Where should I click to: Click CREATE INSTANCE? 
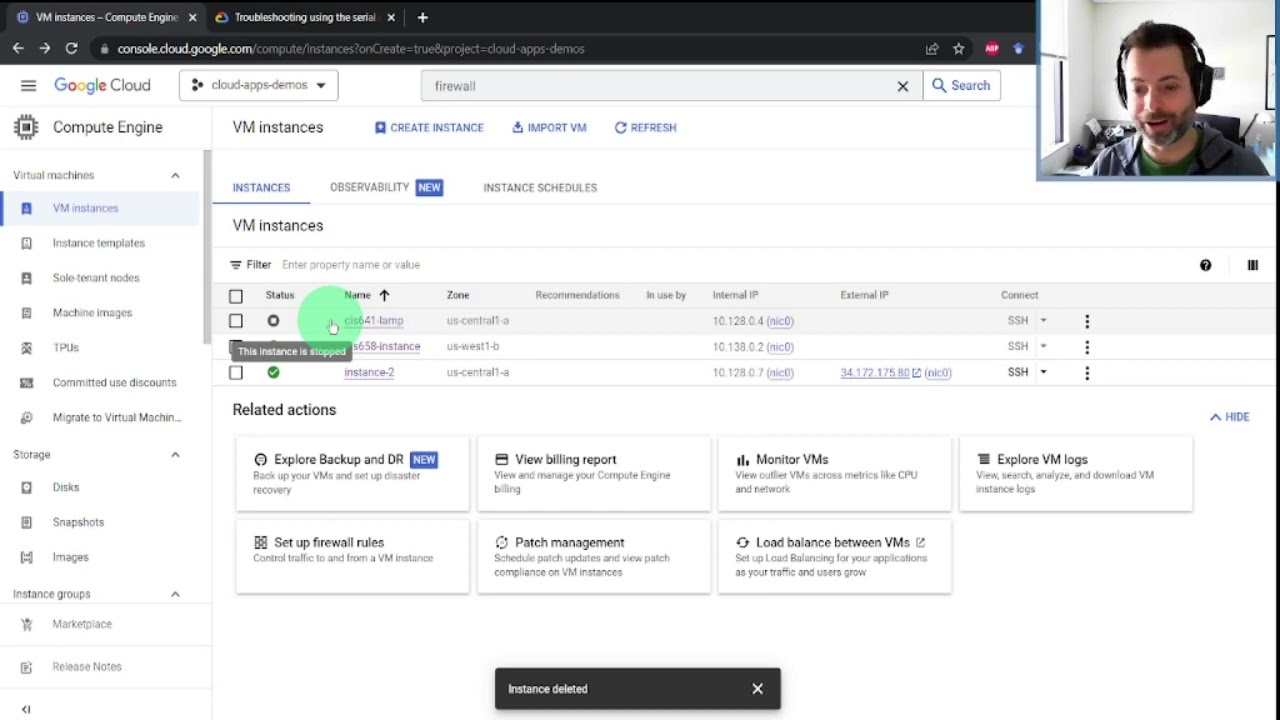click(429, 128)
